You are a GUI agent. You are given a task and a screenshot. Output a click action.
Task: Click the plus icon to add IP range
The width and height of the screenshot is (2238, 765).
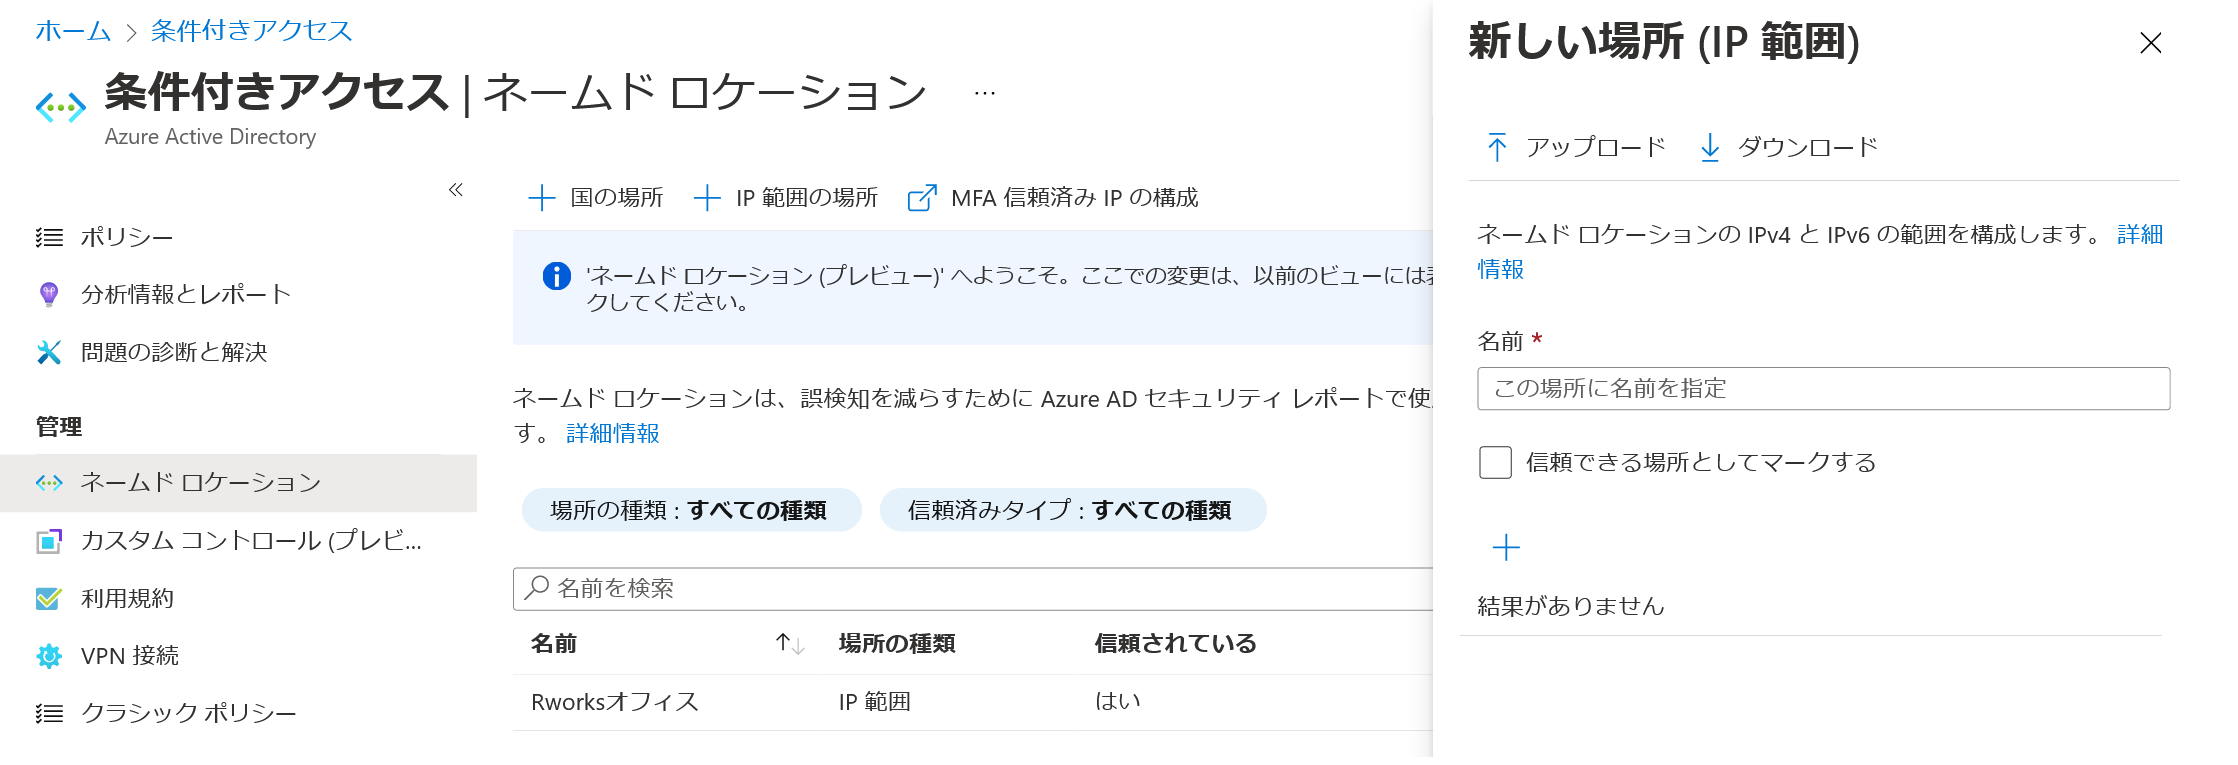coord(1506,548)
